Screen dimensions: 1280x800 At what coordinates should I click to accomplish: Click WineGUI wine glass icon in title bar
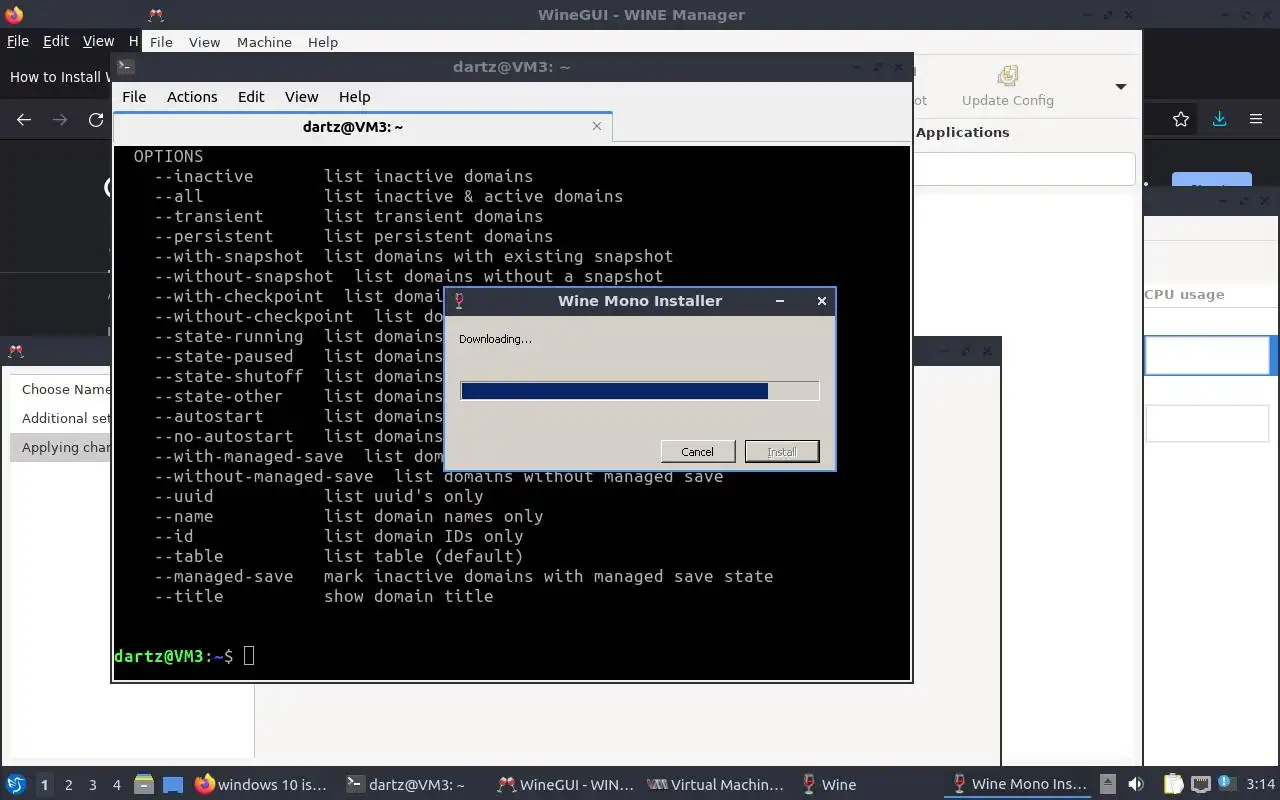[x=156, y=15]
